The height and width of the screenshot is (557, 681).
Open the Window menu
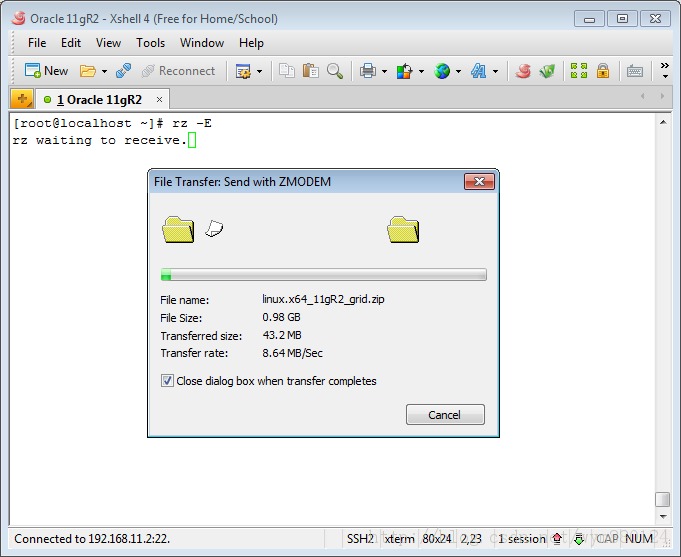202,43
